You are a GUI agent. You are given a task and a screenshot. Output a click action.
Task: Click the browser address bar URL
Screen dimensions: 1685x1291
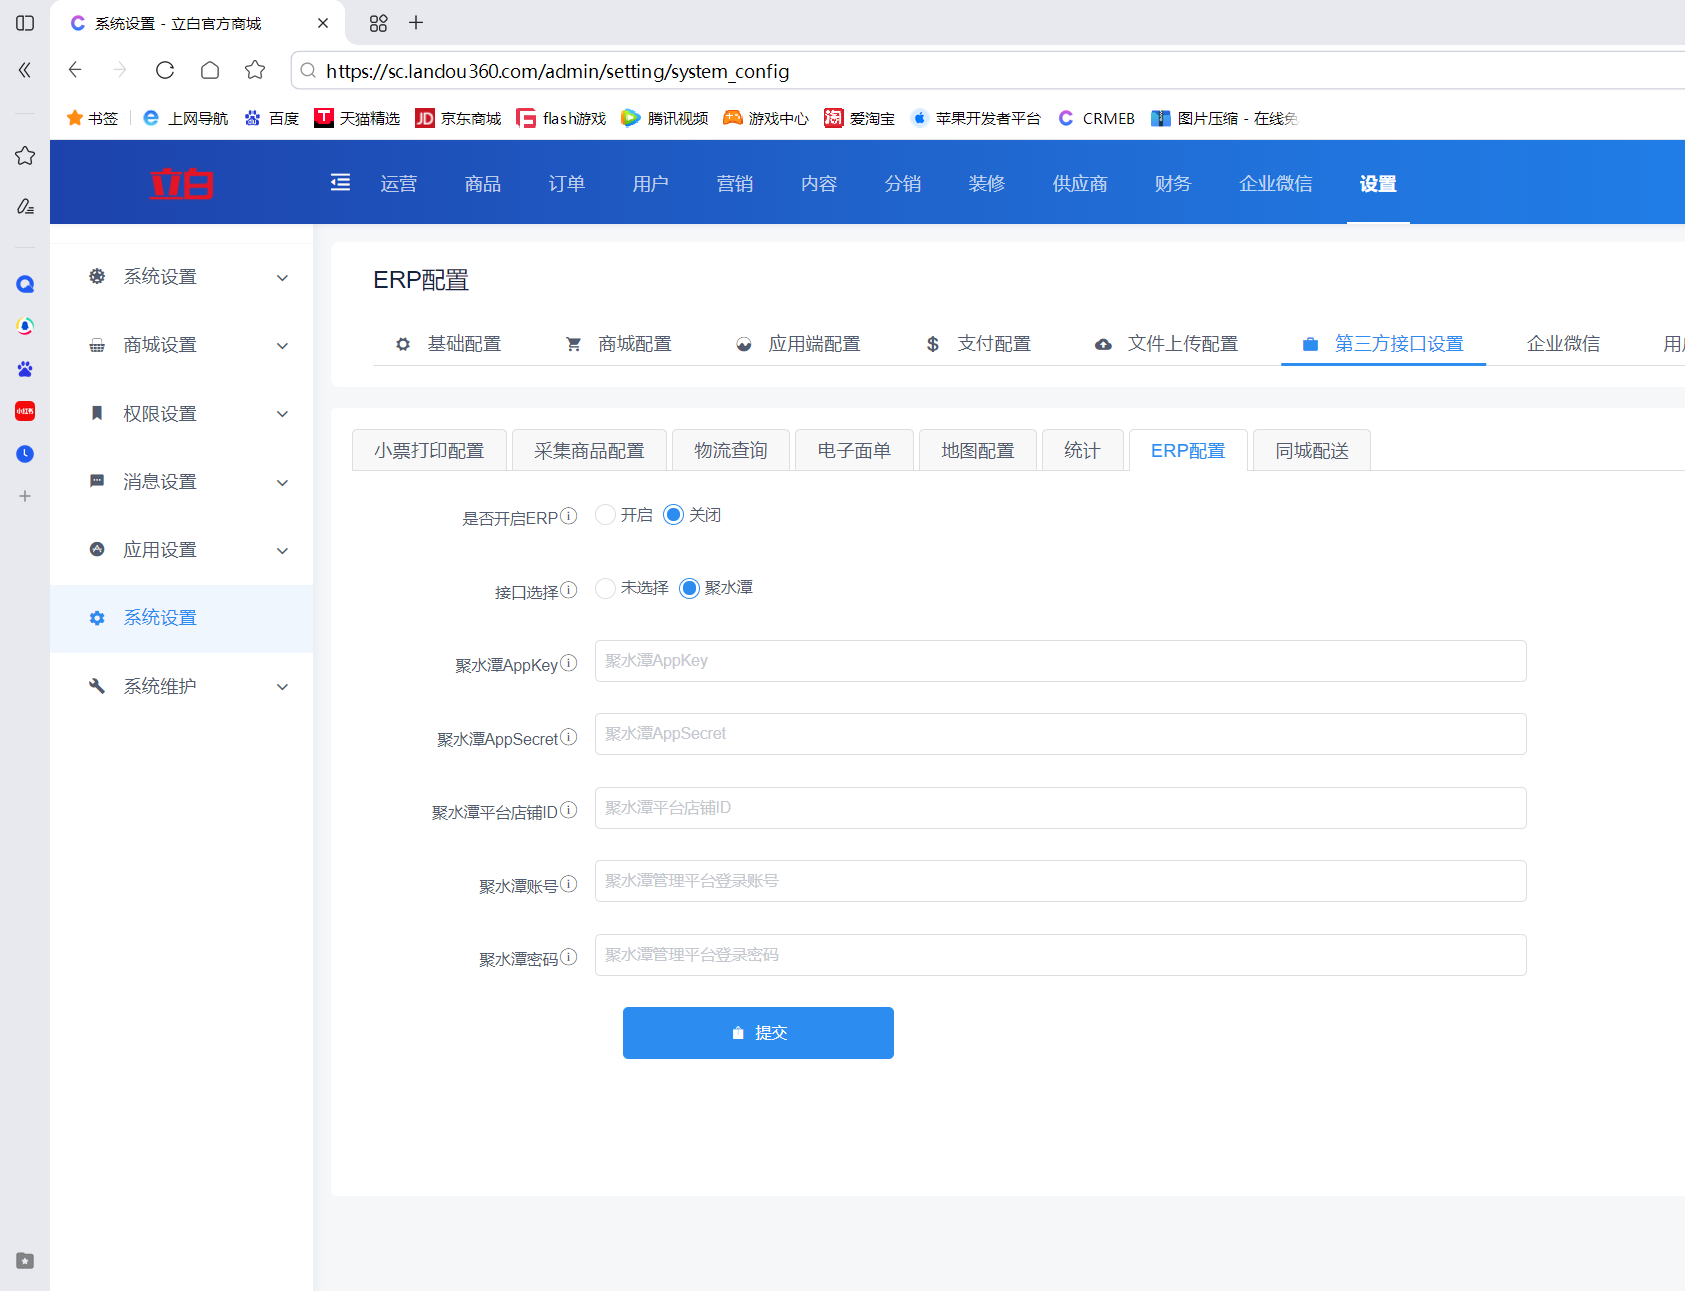(557, 71)
